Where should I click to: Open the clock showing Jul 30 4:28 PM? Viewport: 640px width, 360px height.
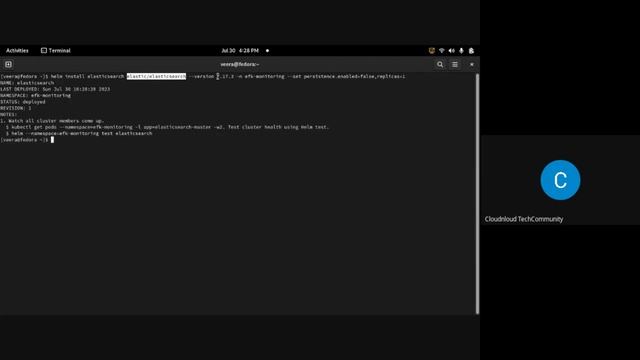click(240, 51)
